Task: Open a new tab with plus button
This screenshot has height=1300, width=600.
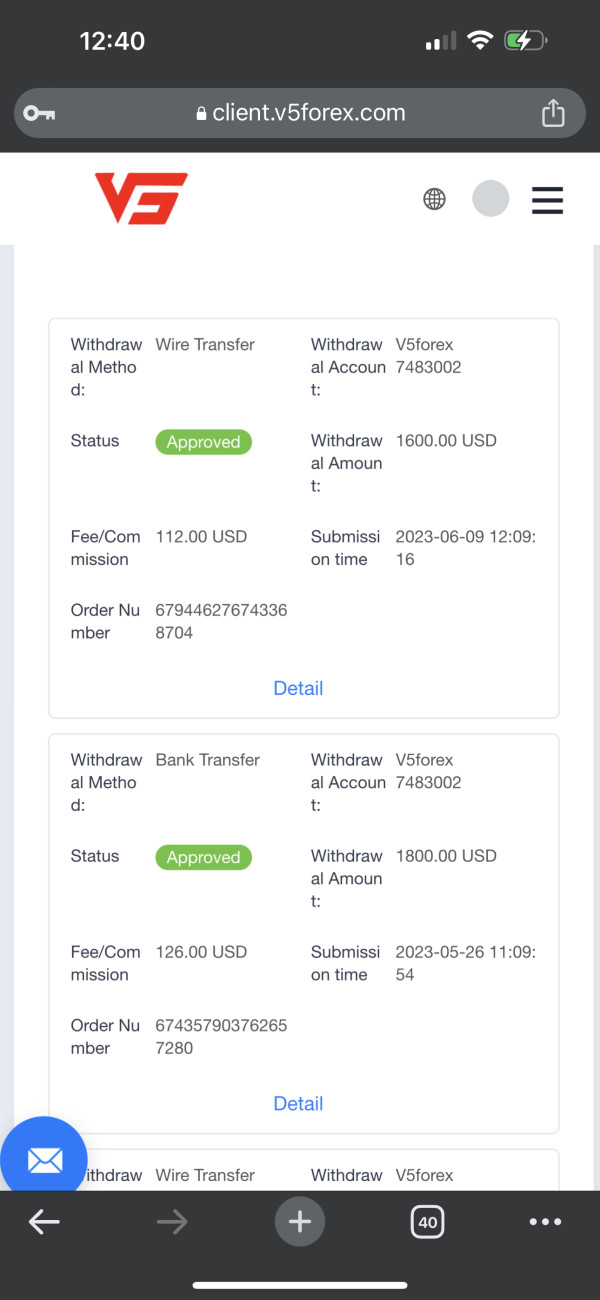Action: pyautogui.click(x=300, y=1221)
